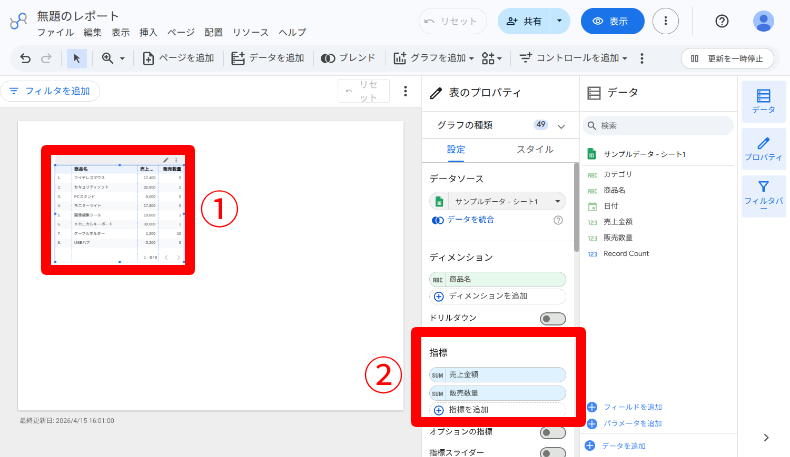Click the ブレンド toolbar button

click(348, 58)
